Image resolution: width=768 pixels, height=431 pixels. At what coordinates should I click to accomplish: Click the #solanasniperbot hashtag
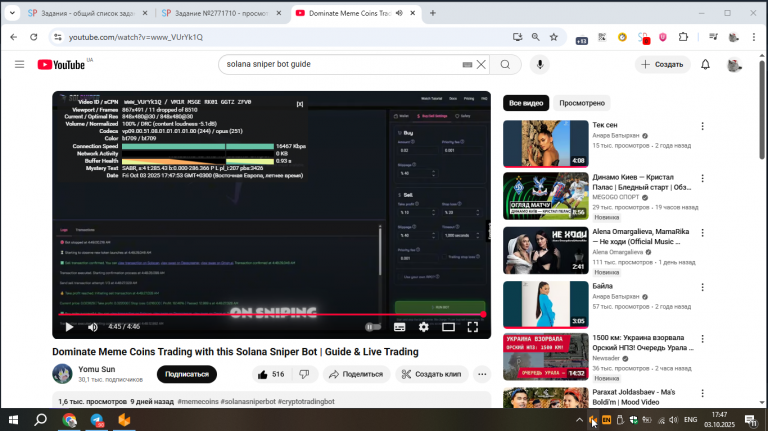[248, 402]
